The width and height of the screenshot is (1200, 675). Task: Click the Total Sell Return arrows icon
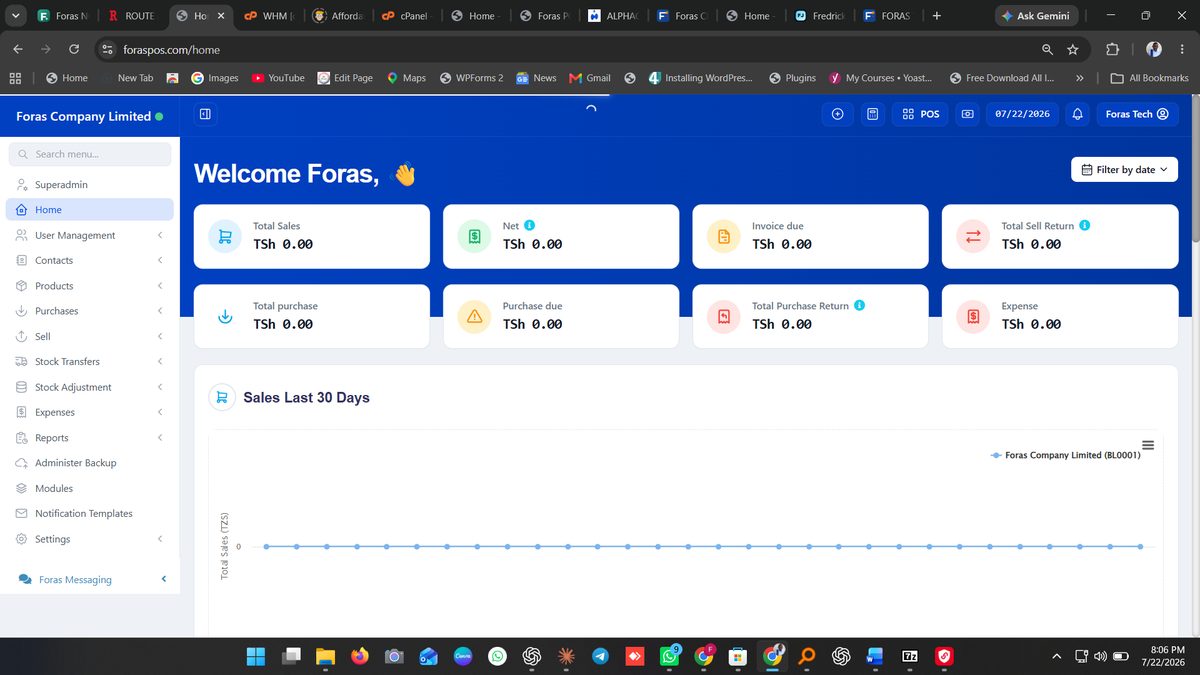point(973,237)
